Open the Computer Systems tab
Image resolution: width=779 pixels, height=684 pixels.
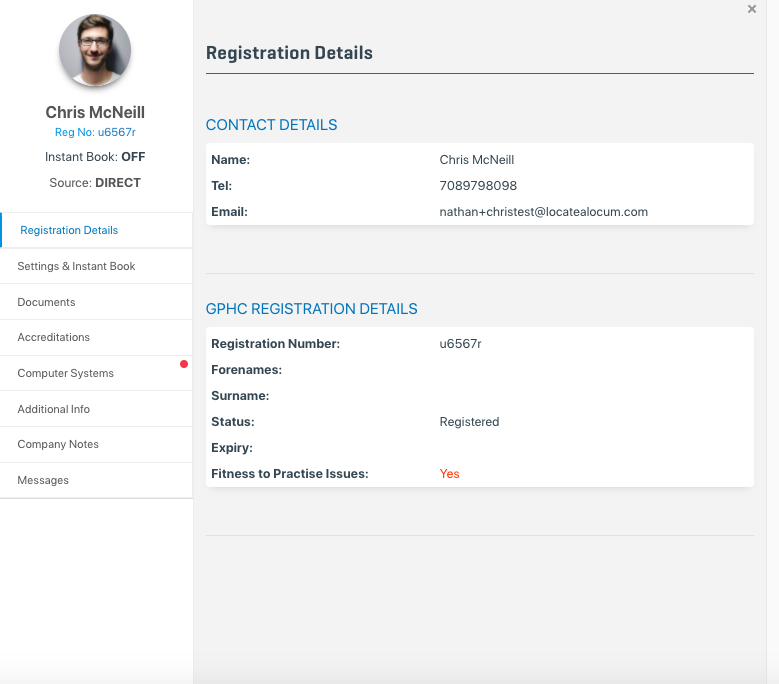(x=65, y=373)
